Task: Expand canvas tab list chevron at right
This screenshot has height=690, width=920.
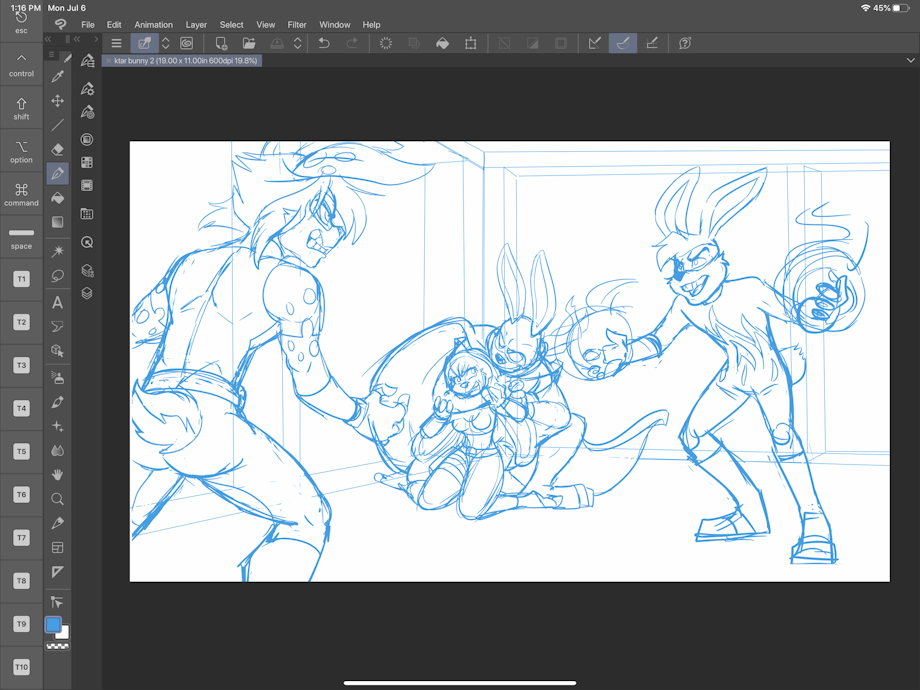Action: coord(911,60)
